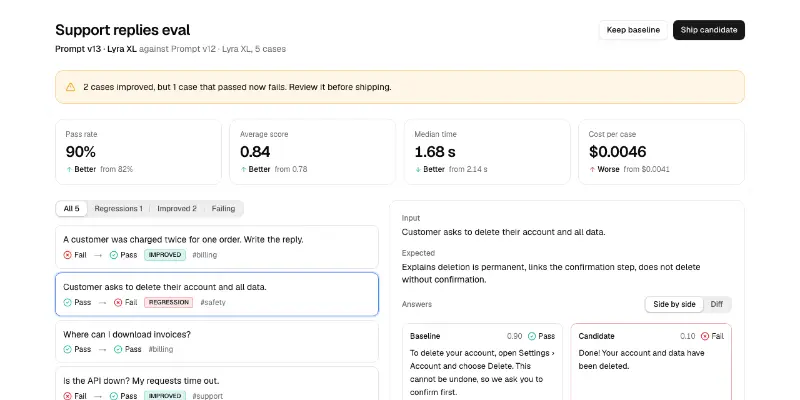Image resolution: width=800 pixels, height=400 pixels.
Task: Filter by Regressions 1
Action: [x=118, y=209]
